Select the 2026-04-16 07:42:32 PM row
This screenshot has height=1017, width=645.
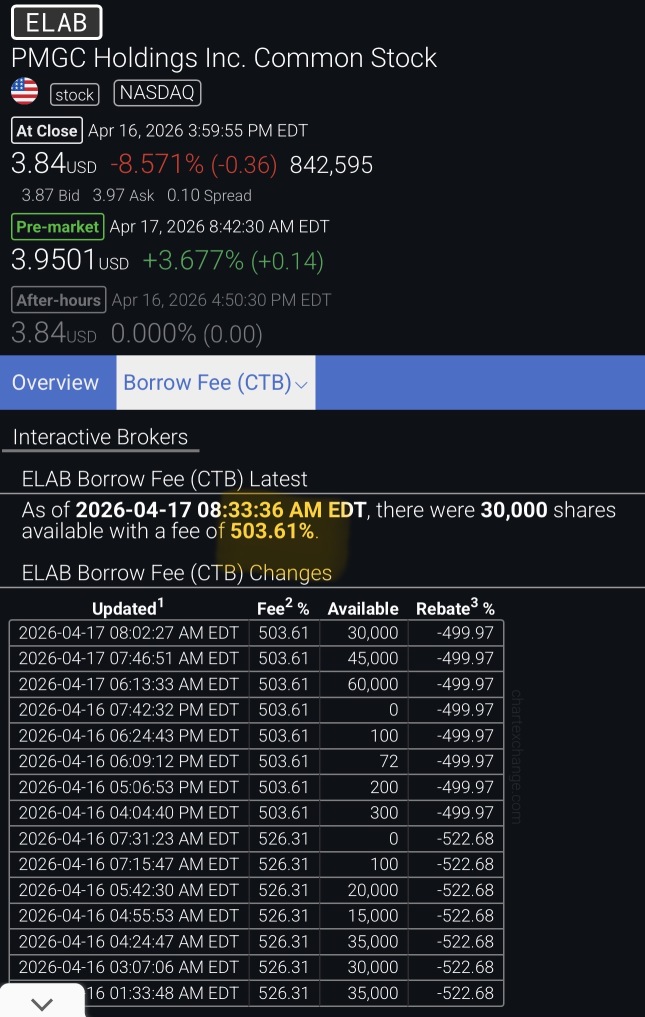pos(256,710)
